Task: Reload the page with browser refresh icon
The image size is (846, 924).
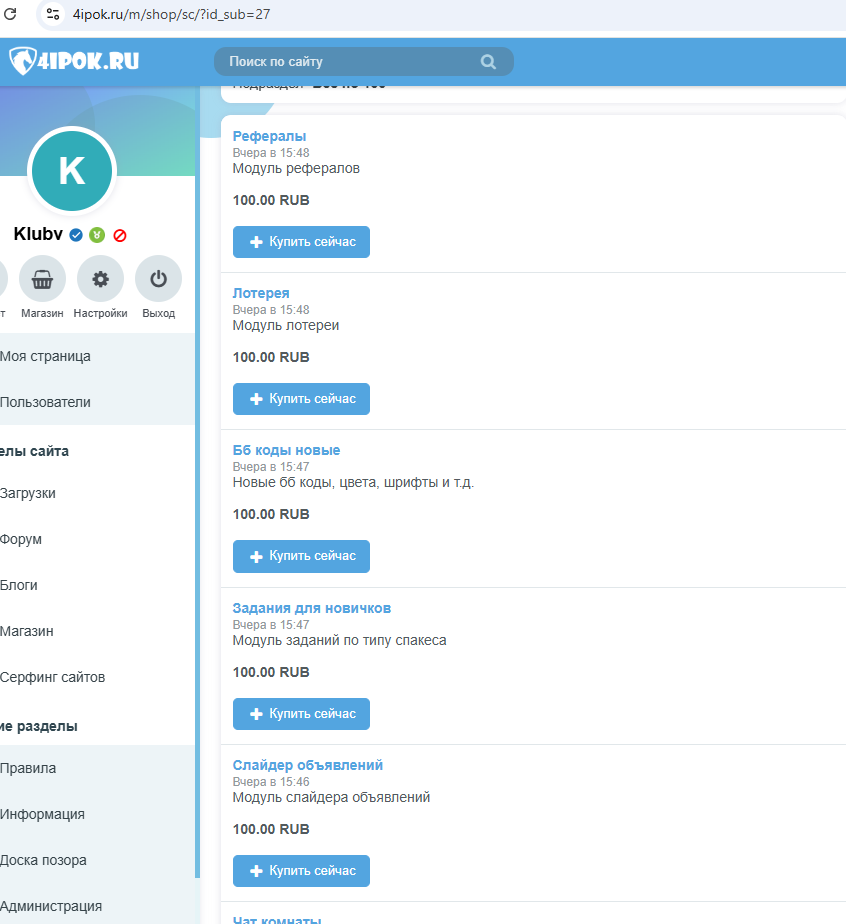Action: [x=11, y=14]
